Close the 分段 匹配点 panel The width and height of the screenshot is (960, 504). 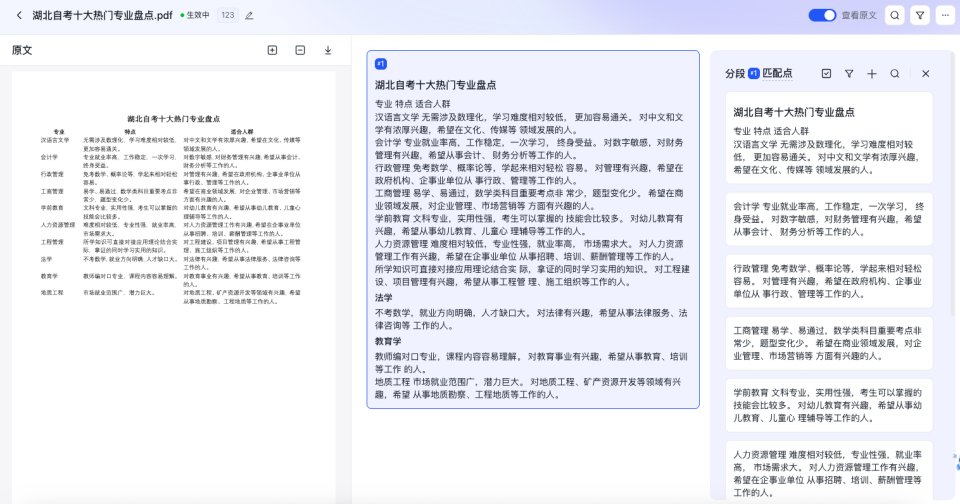click(x=925, y=74)
